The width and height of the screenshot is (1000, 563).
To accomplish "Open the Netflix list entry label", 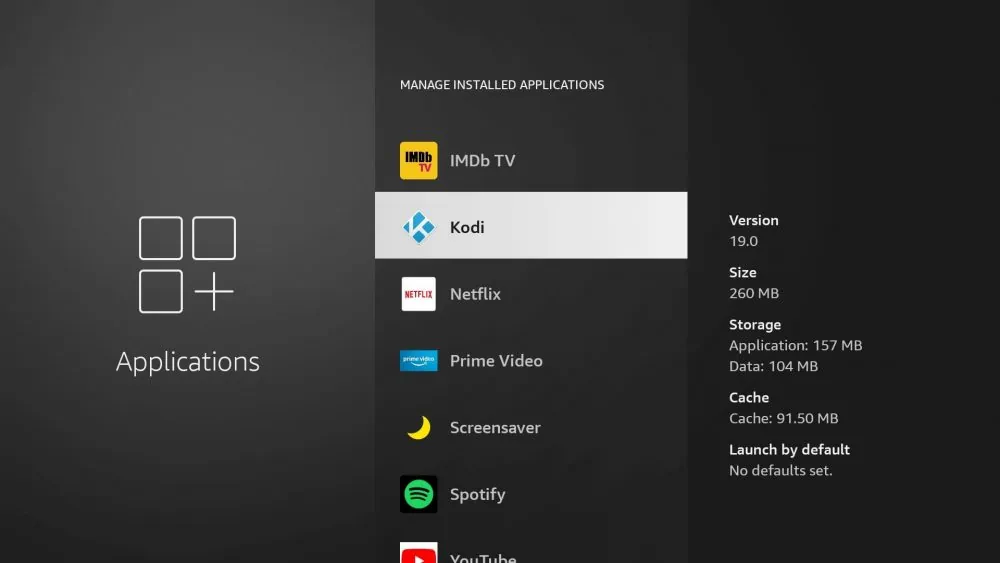I will (475, 294).
